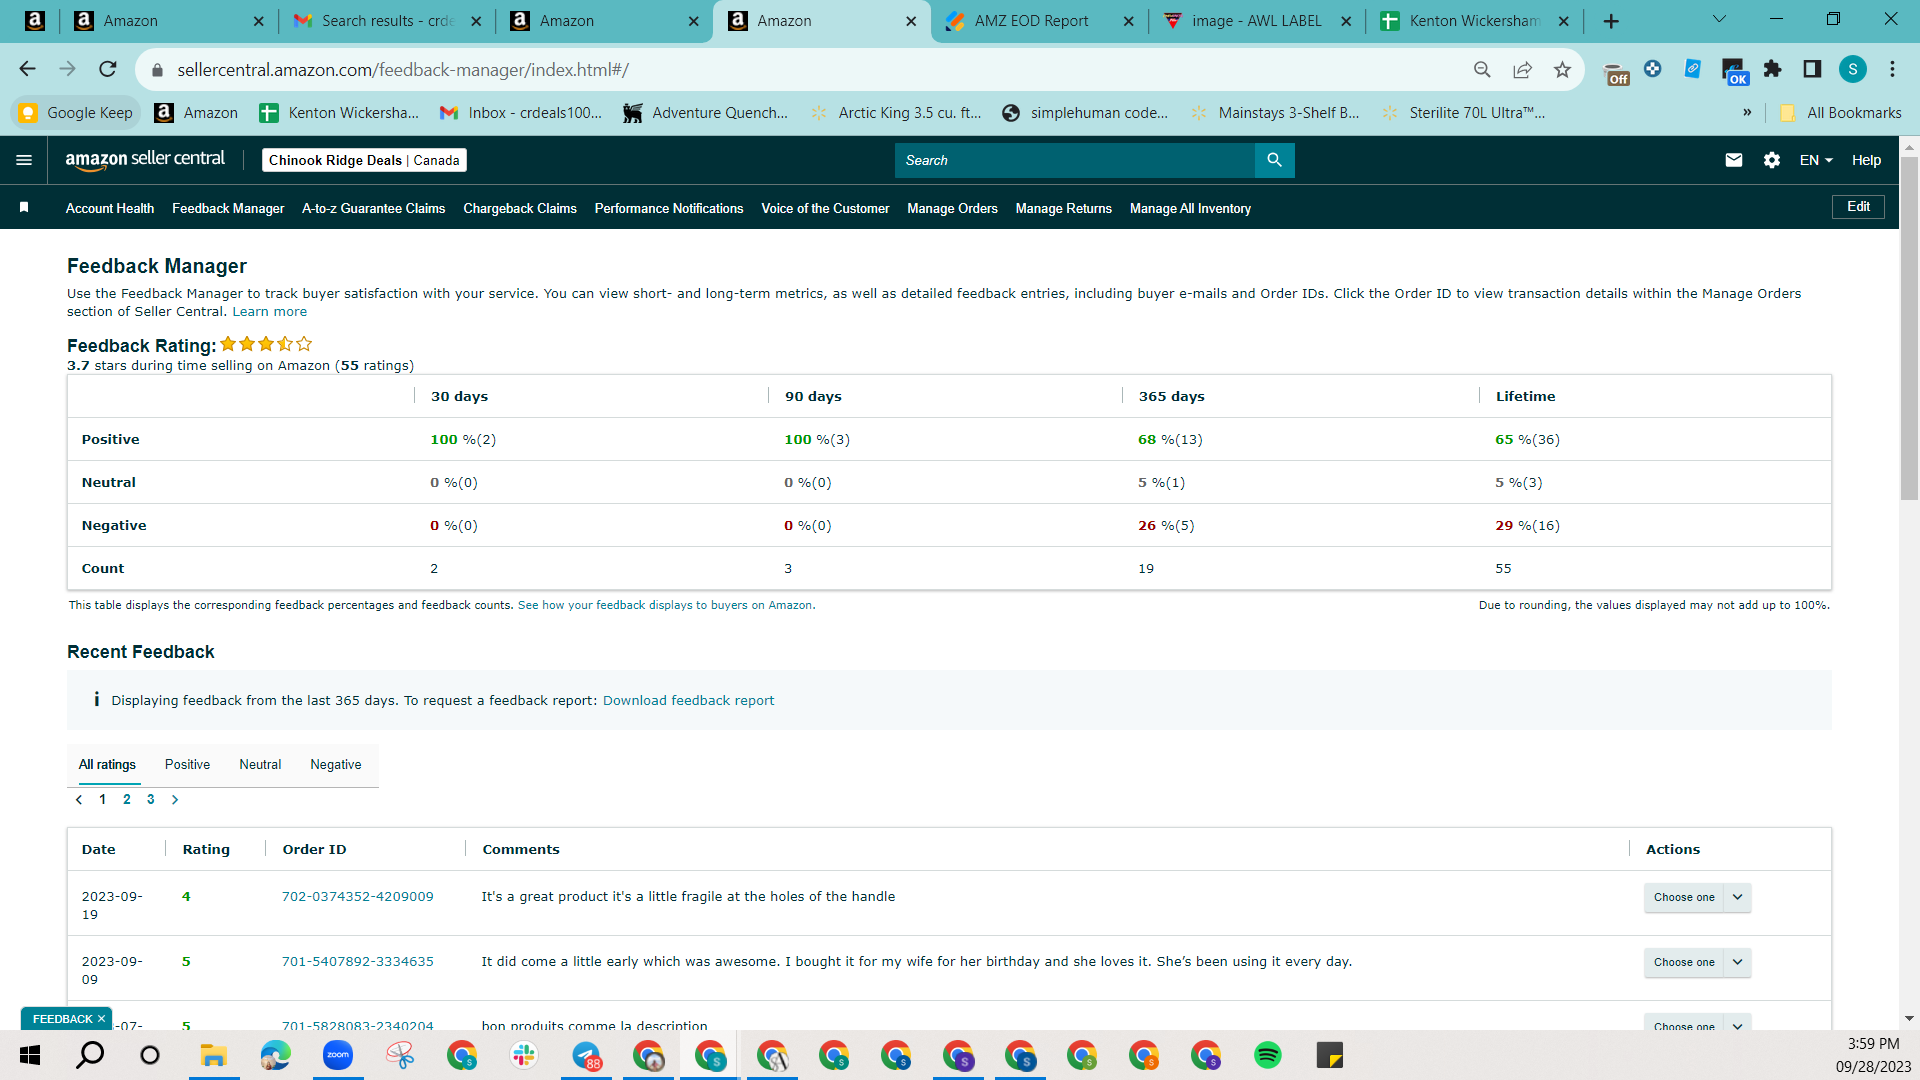
Task: Open the tab search dropdown arrow
Action: tap(1719, 19)
